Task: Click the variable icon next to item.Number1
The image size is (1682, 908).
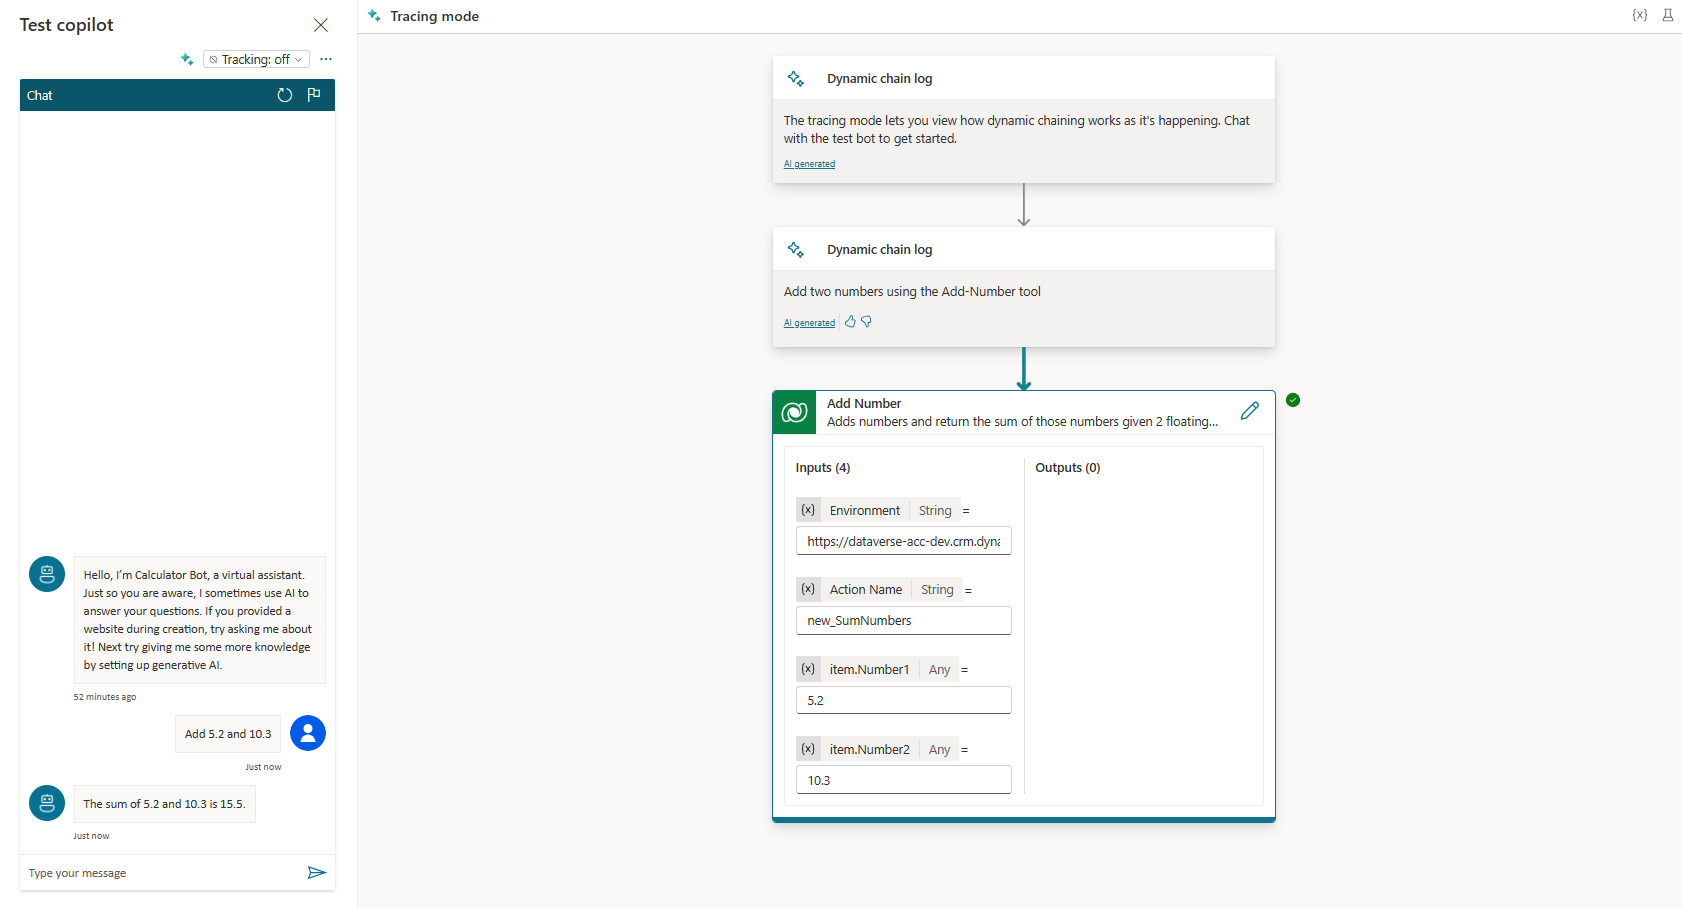Action: (808, 669)
